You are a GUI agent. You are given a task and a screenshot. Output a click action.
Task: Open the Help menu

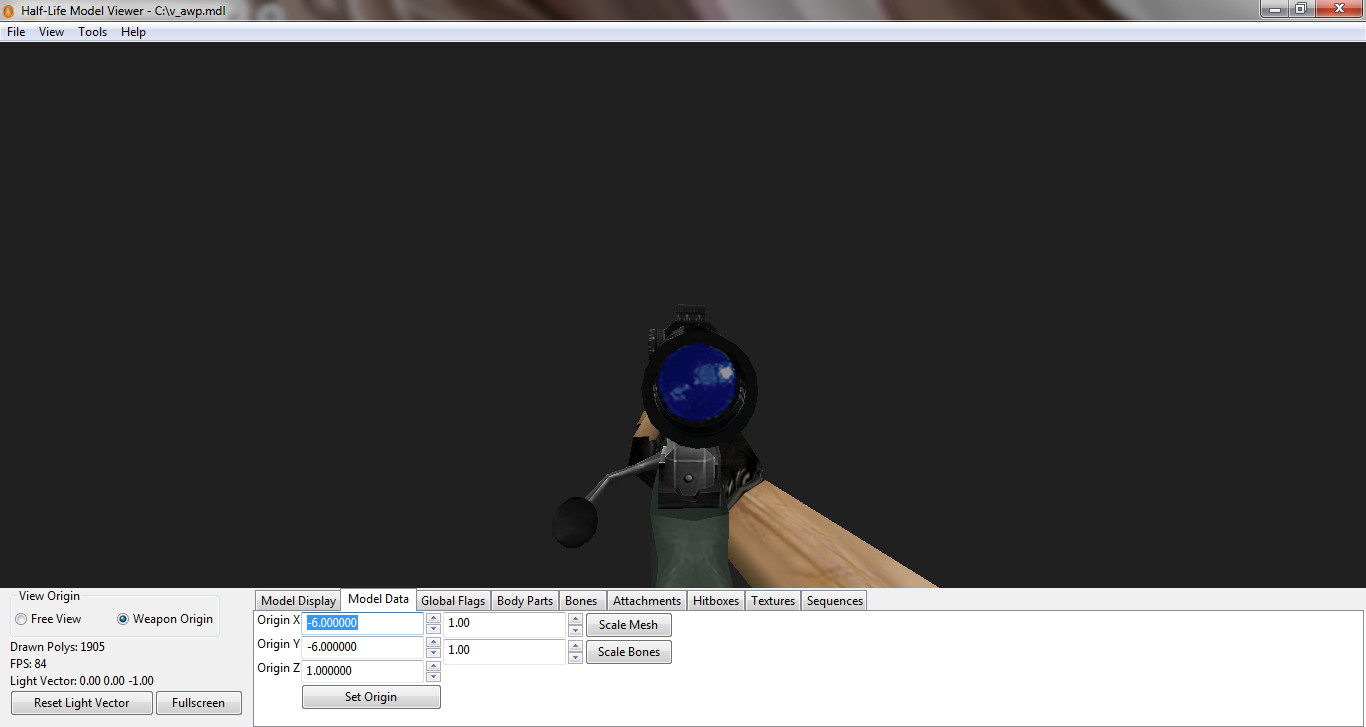(133, 32)
